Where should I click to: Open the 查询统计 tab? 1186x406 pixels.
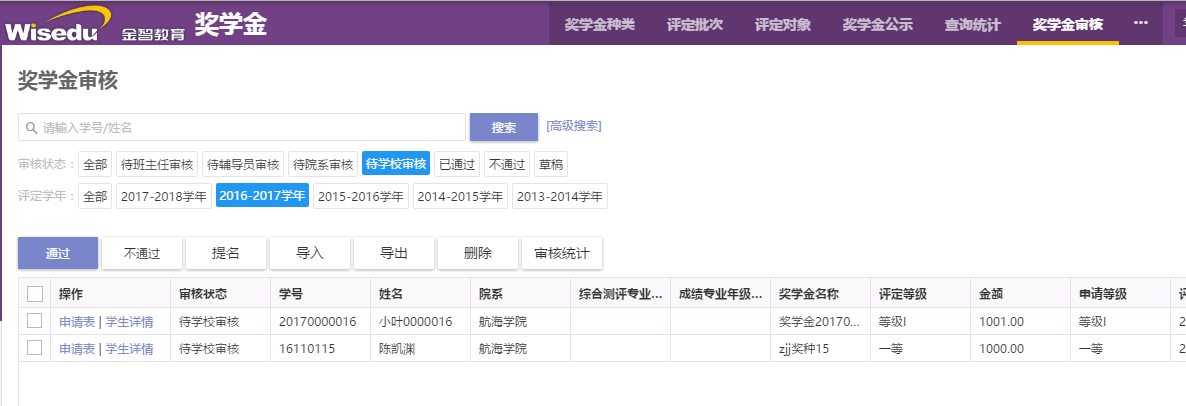point(972,24)
